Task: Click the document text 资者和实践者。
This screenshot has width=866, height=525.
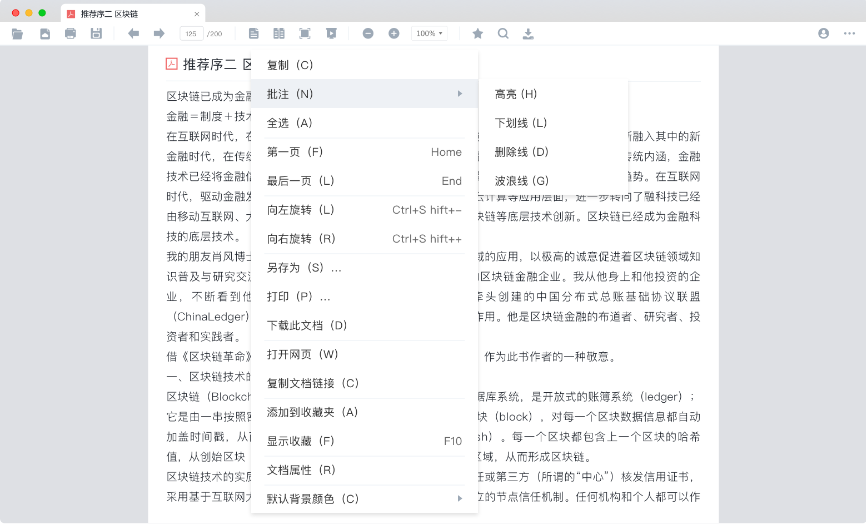Action: (x=204, y=337)
